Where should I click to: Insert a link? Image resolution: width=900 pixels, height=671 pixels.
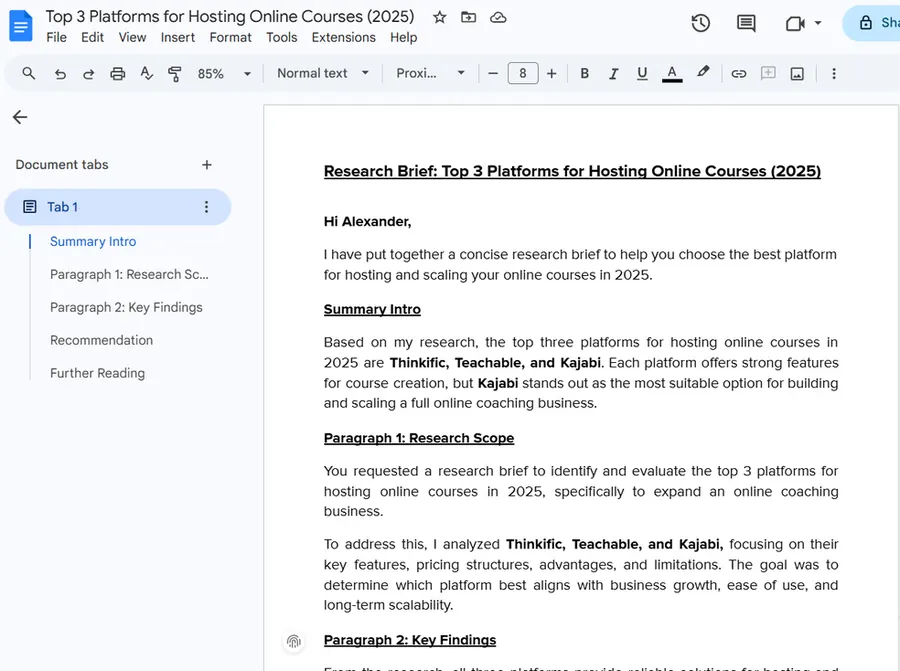click(x=739, y=73)
